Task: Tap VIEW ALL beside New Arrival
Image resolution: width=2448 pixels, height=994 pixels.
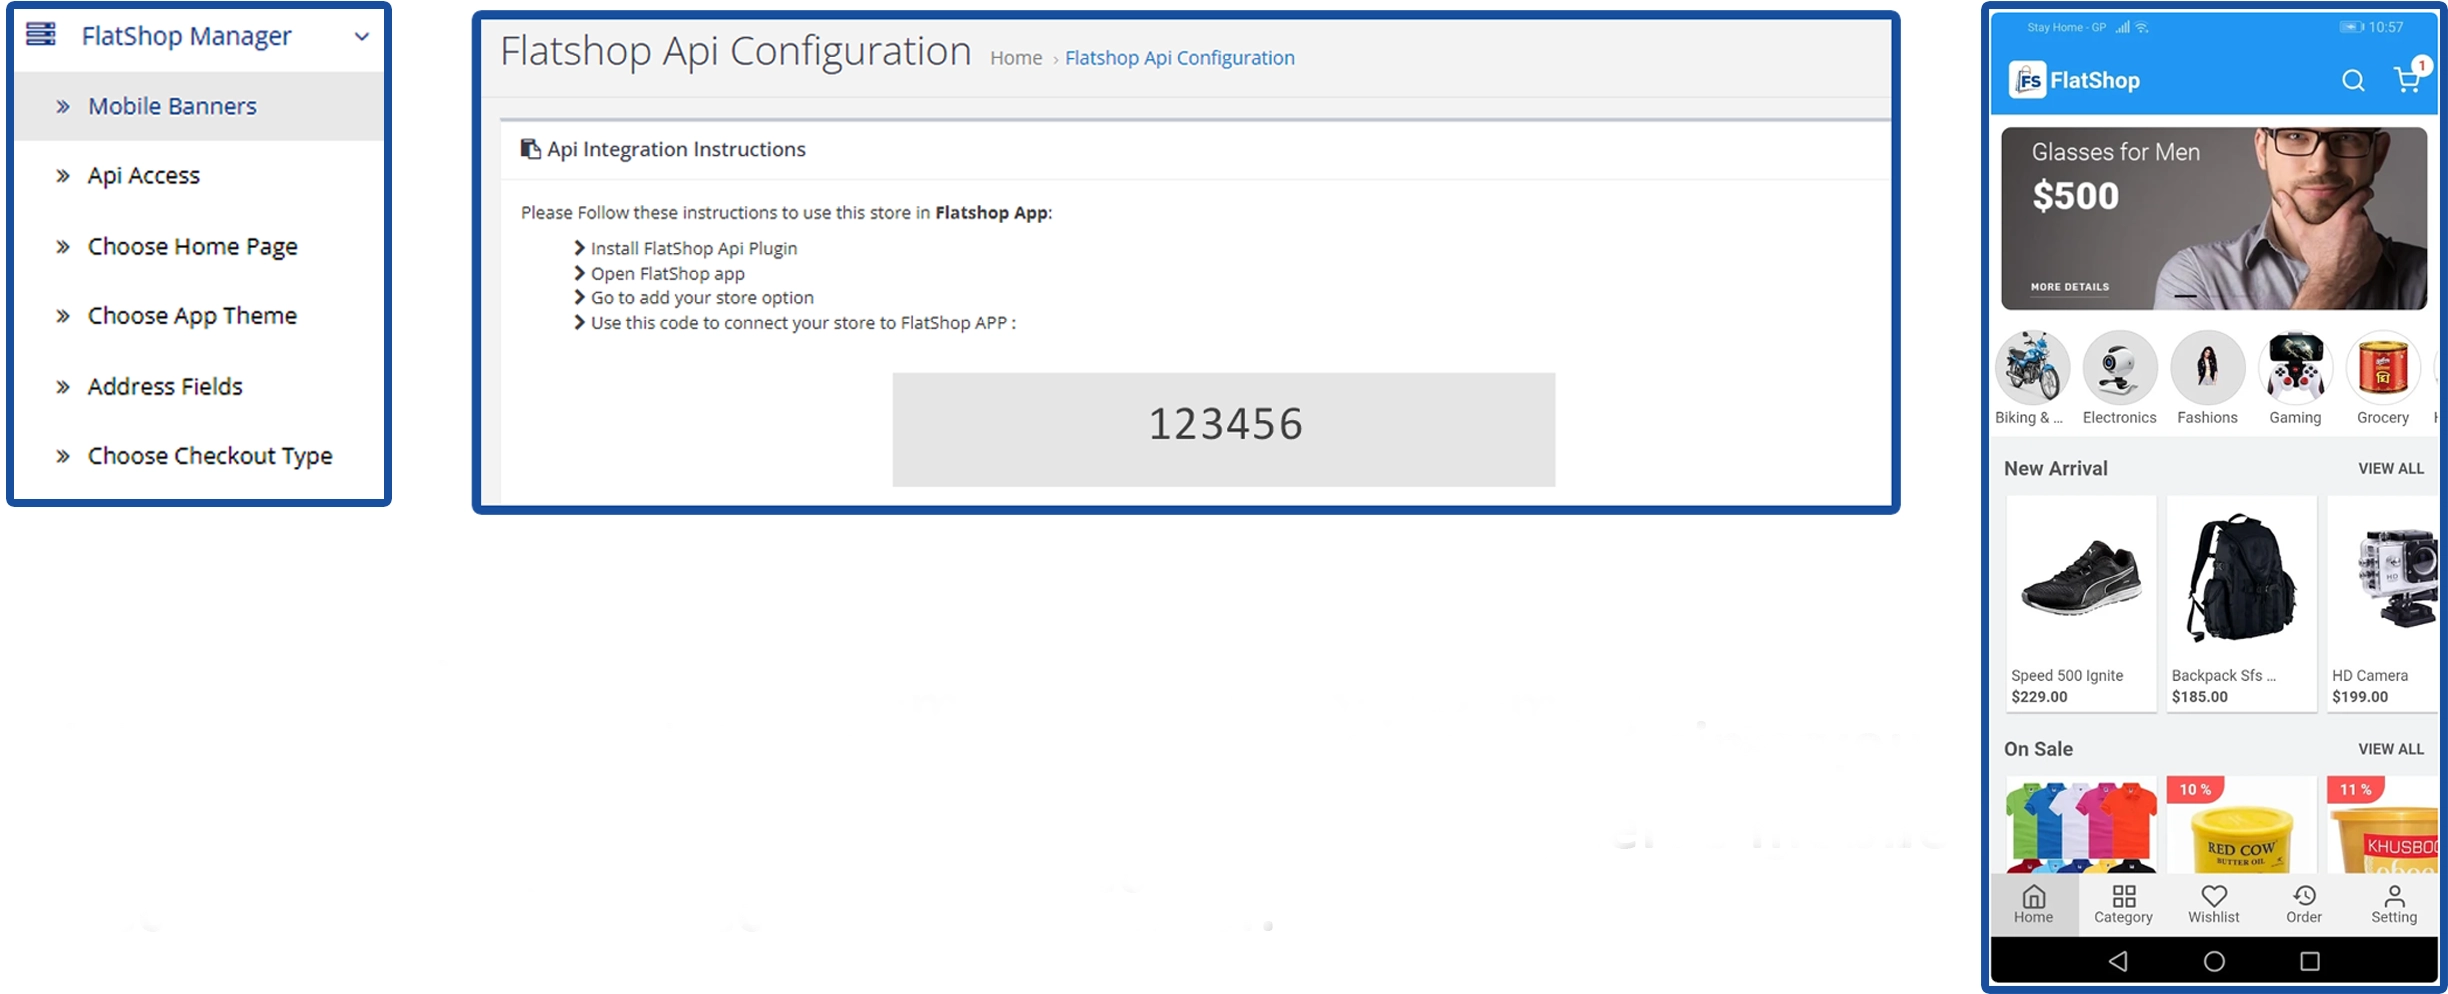Action: pos(2390,469)
